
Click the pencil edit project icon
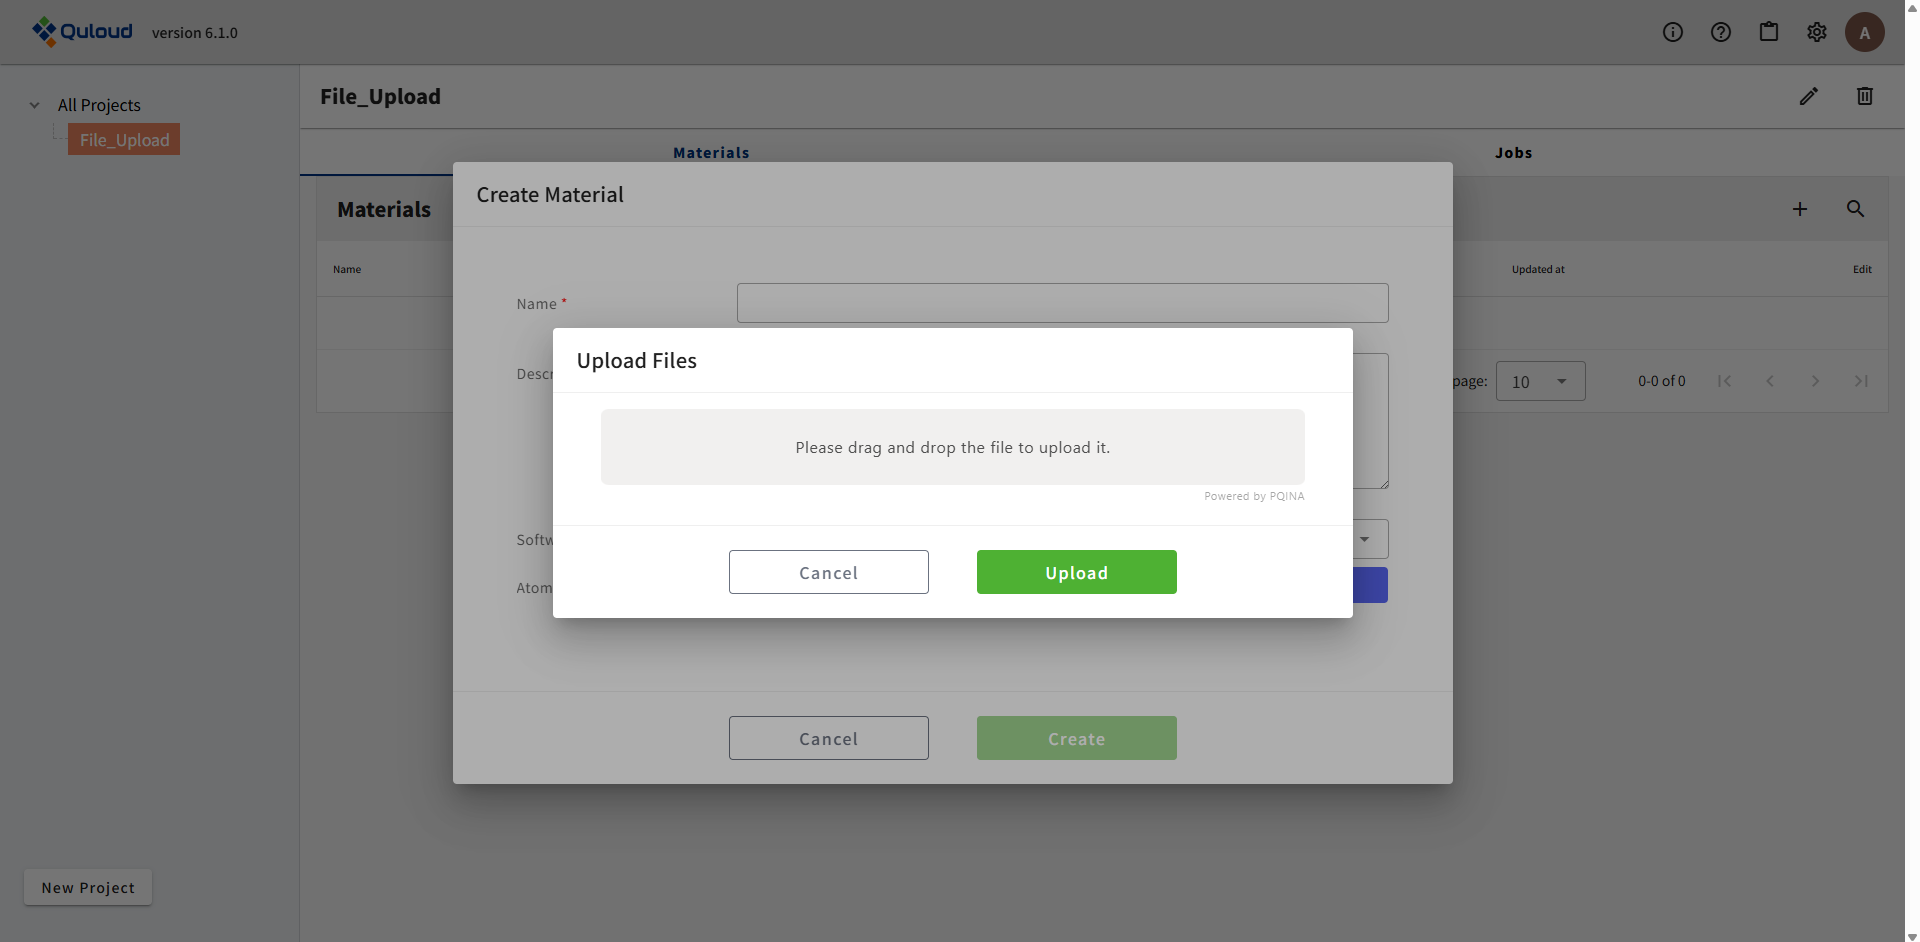(1809, 96)
